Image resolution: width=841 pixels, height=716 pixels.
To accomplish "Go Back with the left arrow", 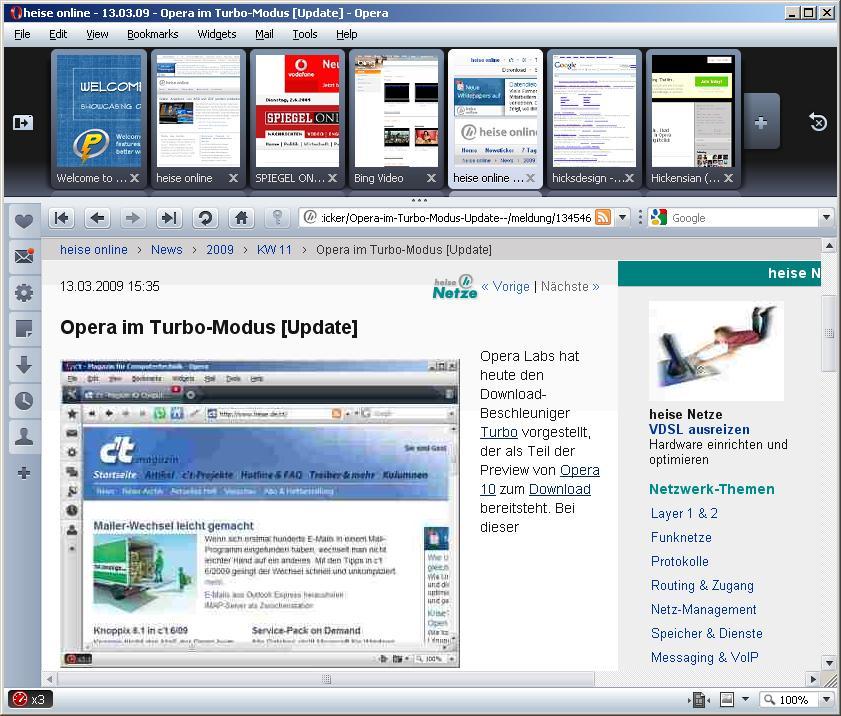I will [x=97, y=218].
